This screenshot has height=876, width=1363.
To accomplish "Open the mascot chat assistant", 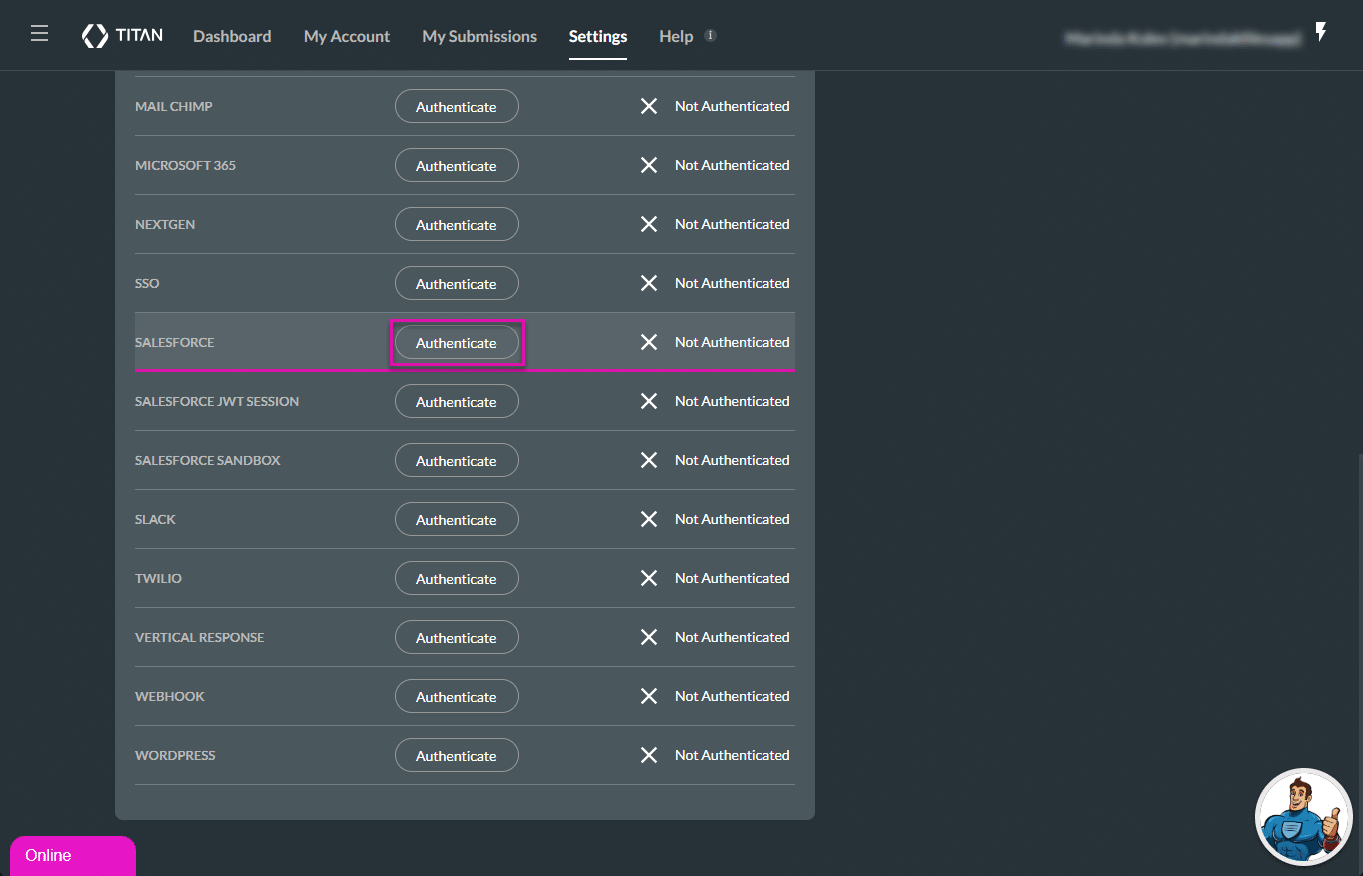I will pyautogui.click(x=1303, y=817).
